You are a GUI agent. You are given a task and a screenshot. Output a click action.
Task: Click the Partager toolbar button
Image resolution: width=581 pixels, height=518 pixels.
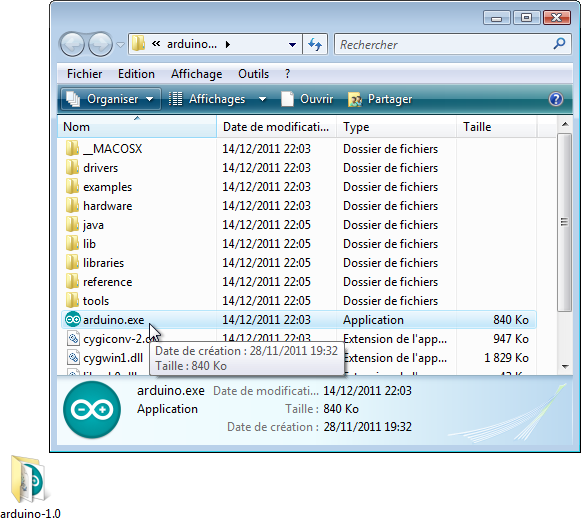click(x=380, y=99)
